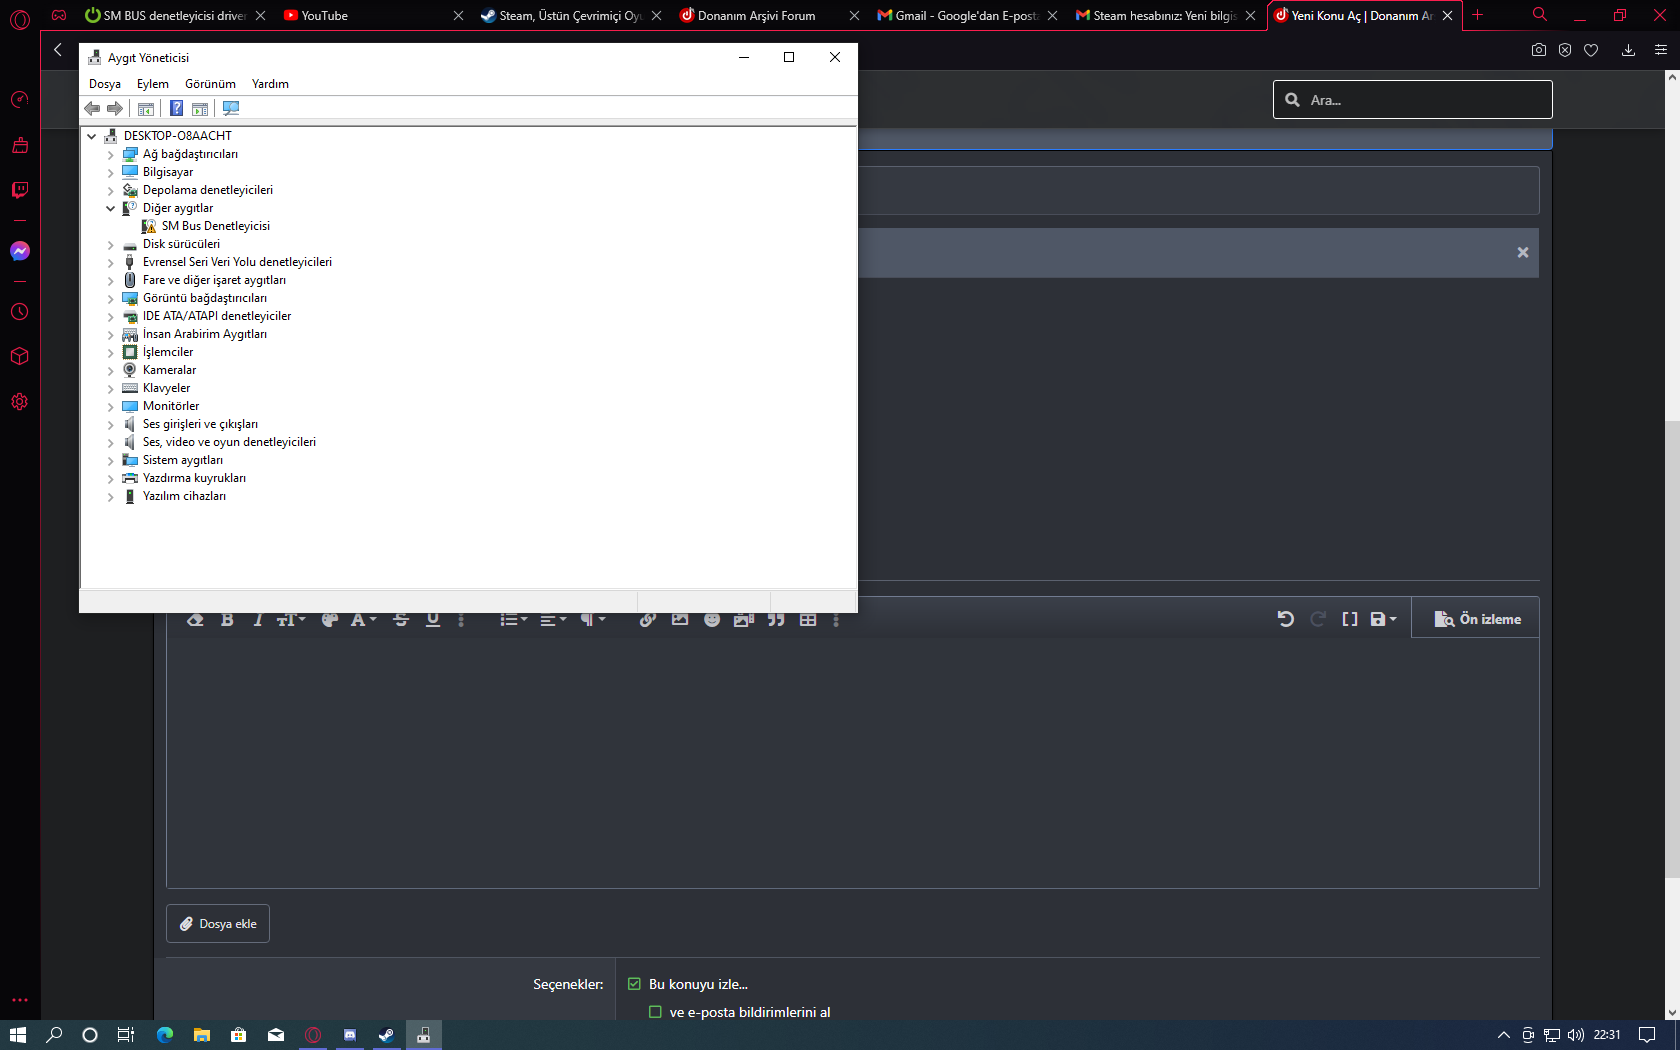
Task: Insert link via chain icon in editor
Action: 648,620
